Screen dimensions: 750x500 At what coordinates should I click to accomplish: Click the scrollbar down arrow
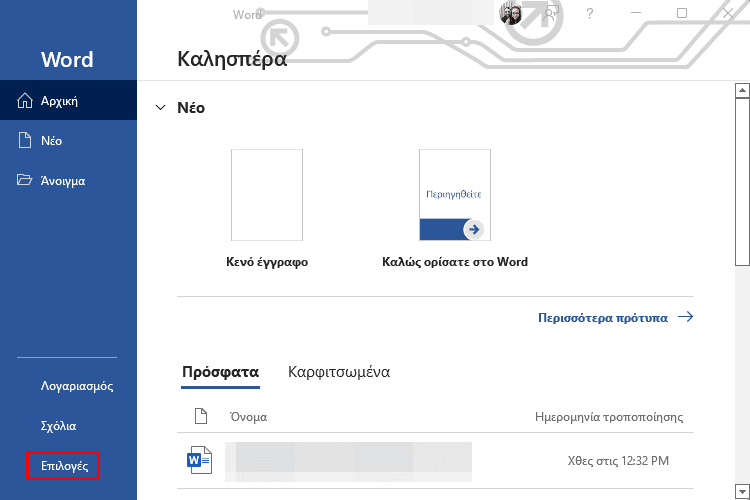742,491
